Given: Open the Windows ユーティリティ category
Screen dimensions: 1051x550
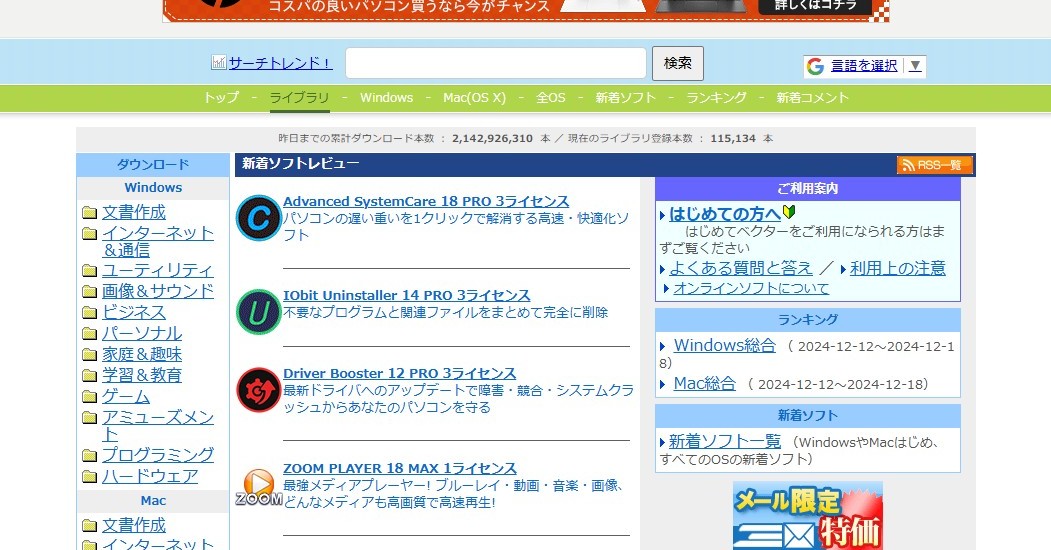Looking at the screenshot, I should (157, 270).
